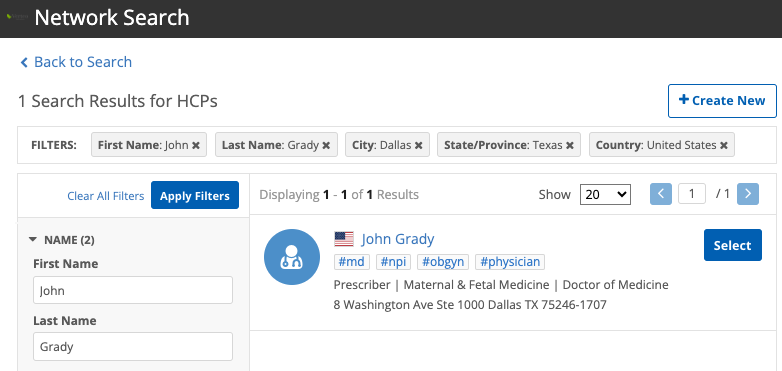Image resolution: width=782 pixels, height=371 pixels.
Task: Go back via Back to Search link
Action: (x=76, y=62)
